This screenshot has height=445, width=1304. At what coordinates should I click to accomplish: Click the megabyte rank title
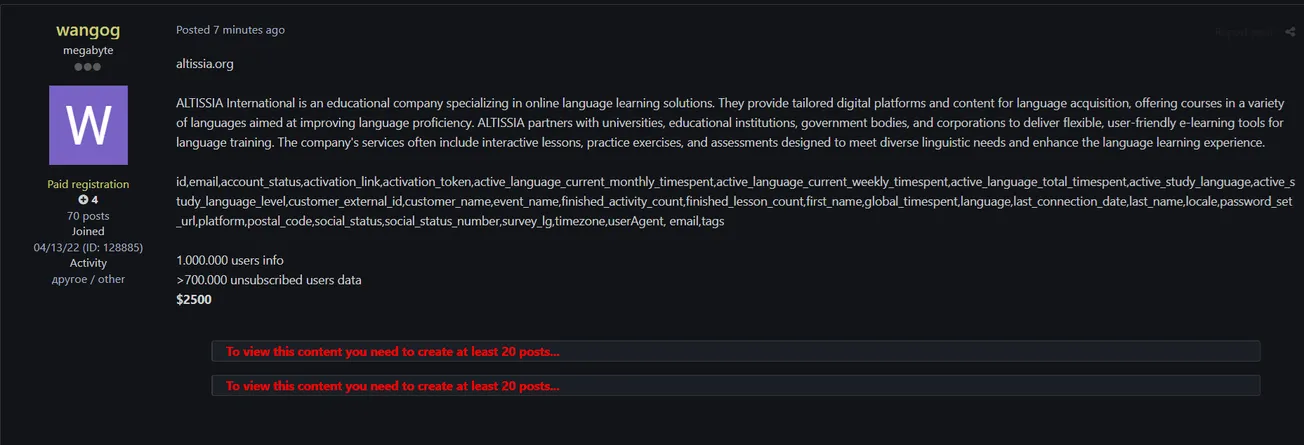pos(88,50)
